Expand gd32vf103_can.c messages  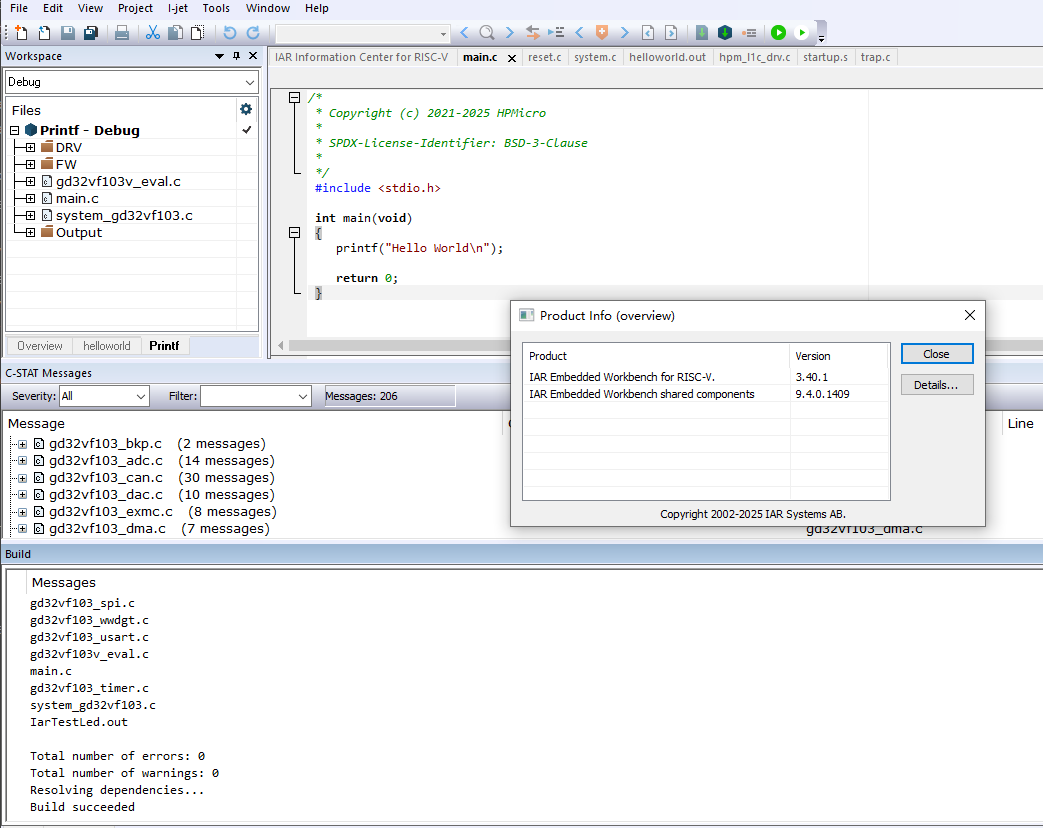pos(22,478)
